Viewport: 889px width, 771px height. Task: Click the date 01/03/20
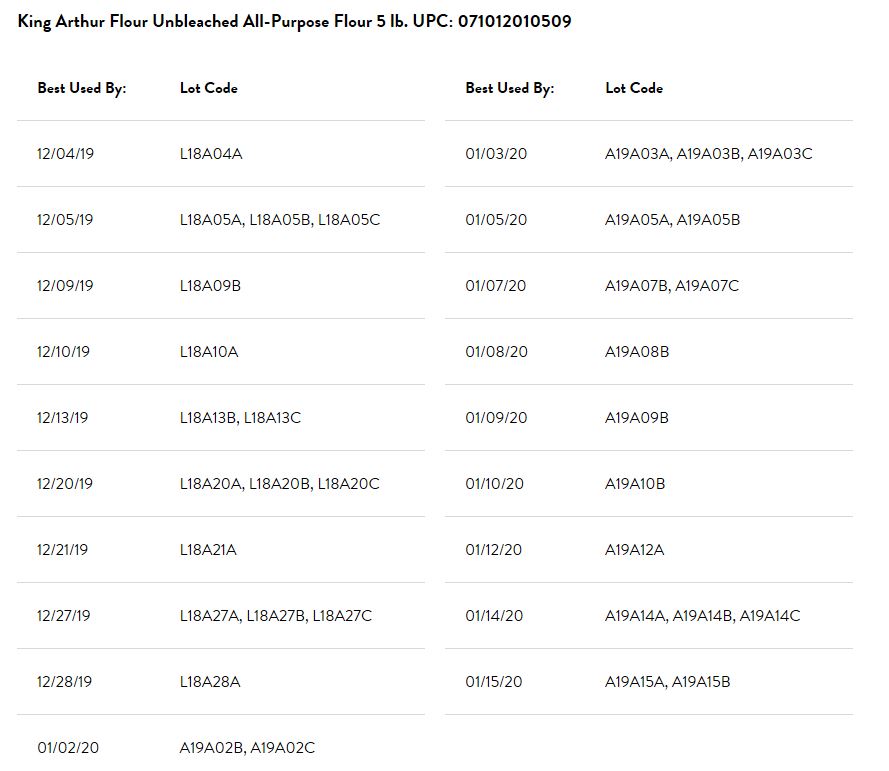pyautogui.click(x=496, y=154)
